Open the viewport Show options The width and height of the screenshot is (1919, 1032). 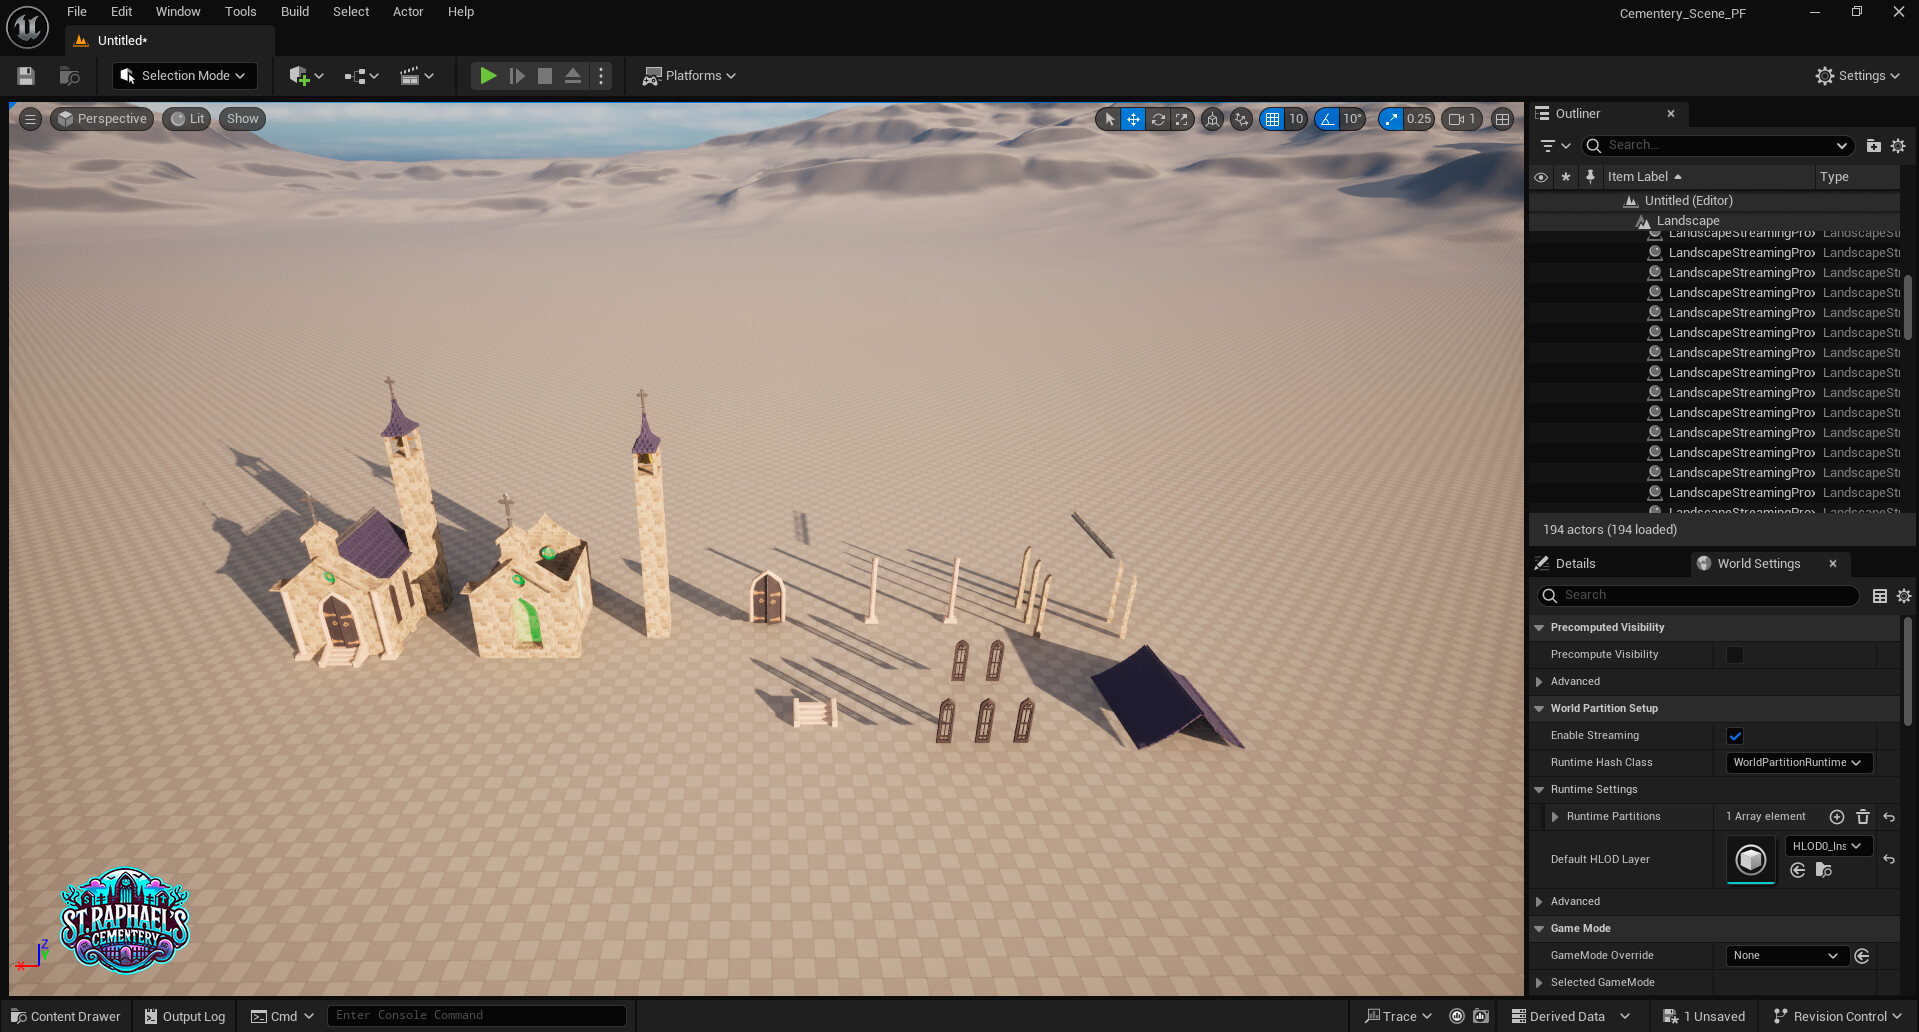pyautogui.click(x=241, y=119)
